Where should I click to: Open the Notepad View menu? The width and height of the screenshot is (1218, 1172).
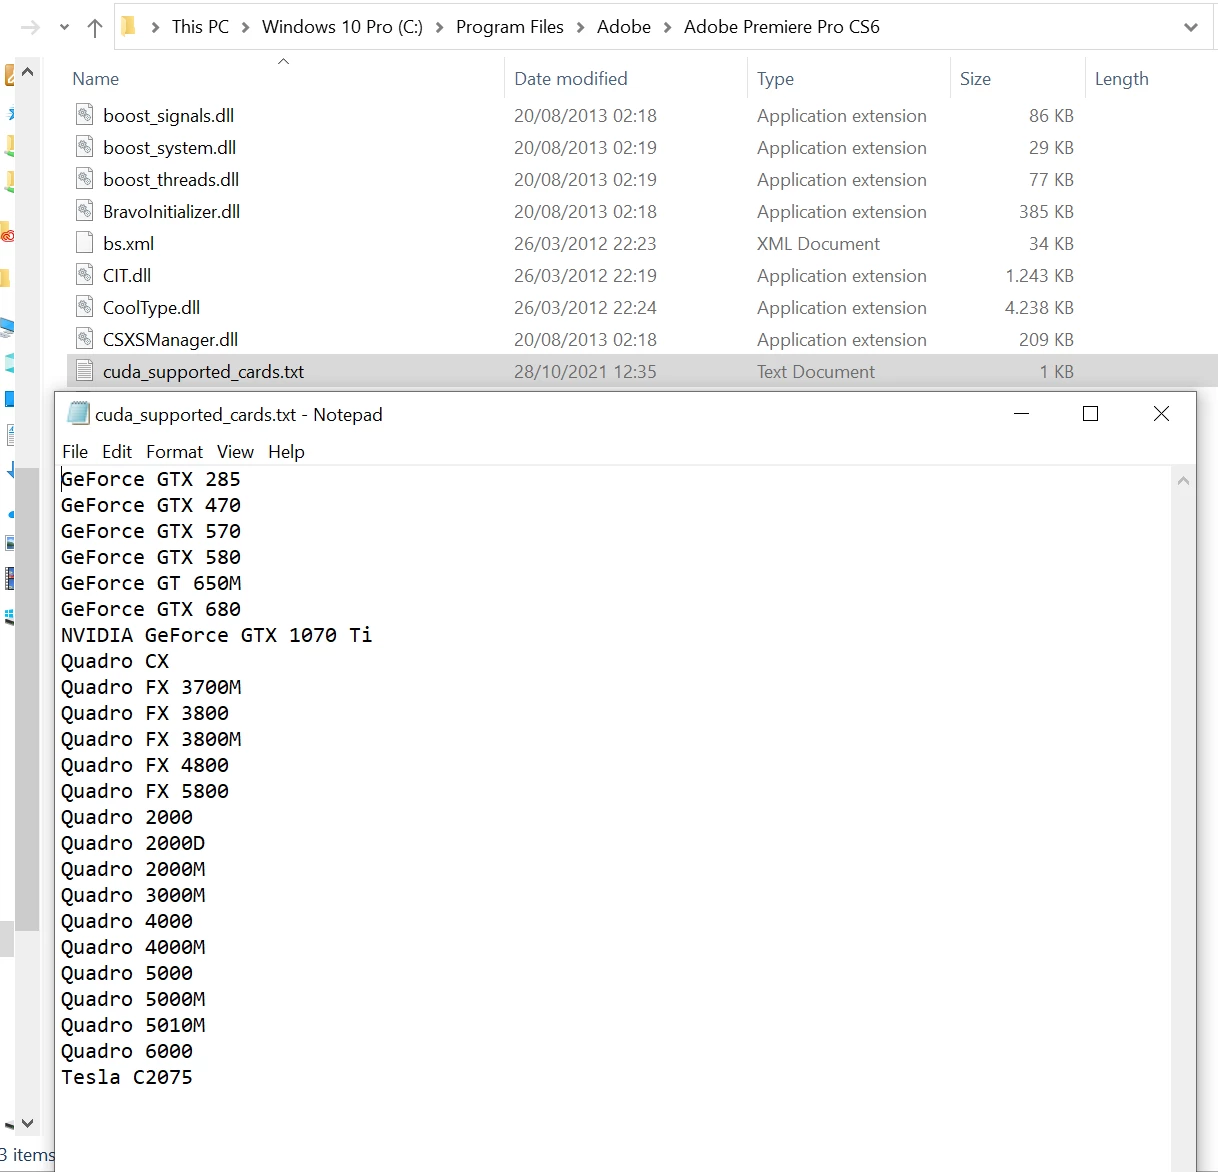click(235, 452)
